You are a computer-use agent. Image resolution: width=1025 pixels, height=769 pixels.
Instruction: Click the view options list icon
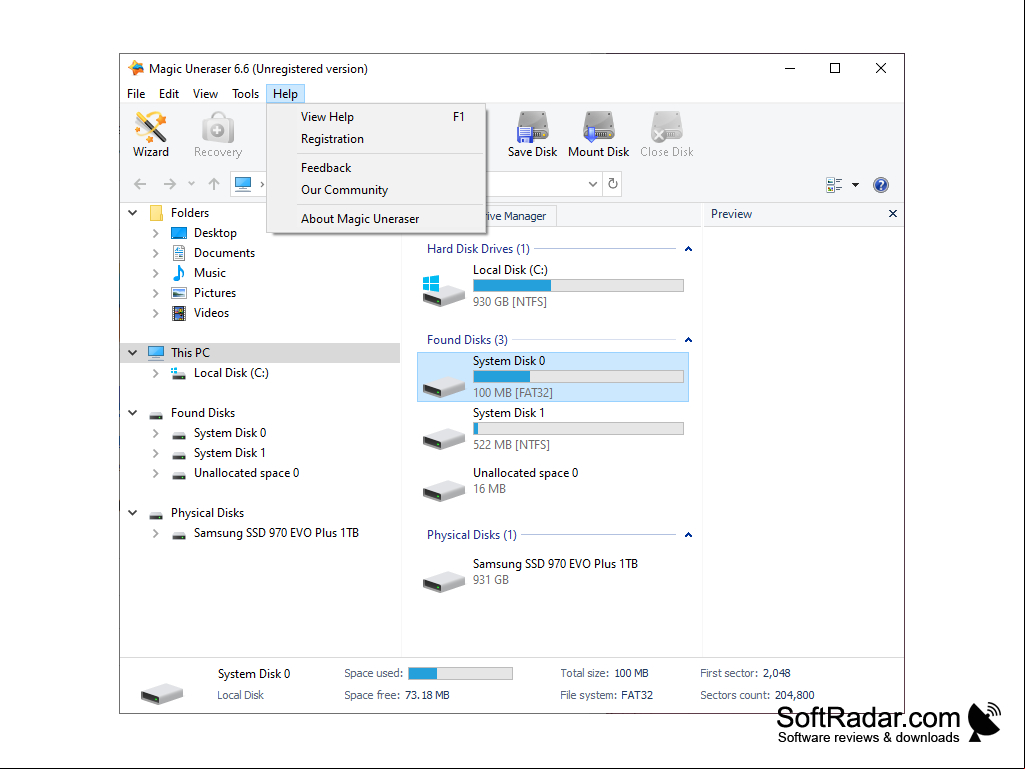833,185
